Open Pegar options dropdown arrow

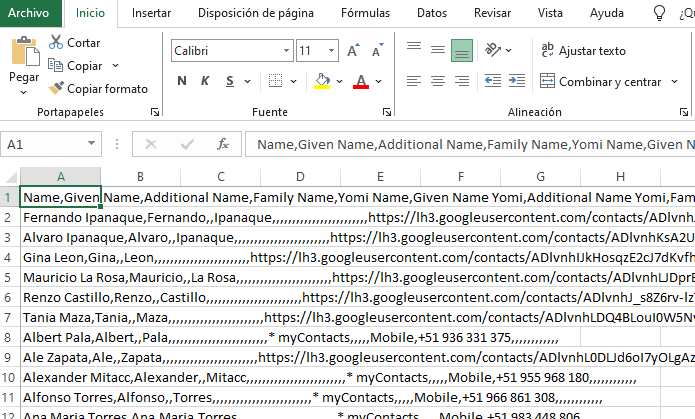pos(23,93)
